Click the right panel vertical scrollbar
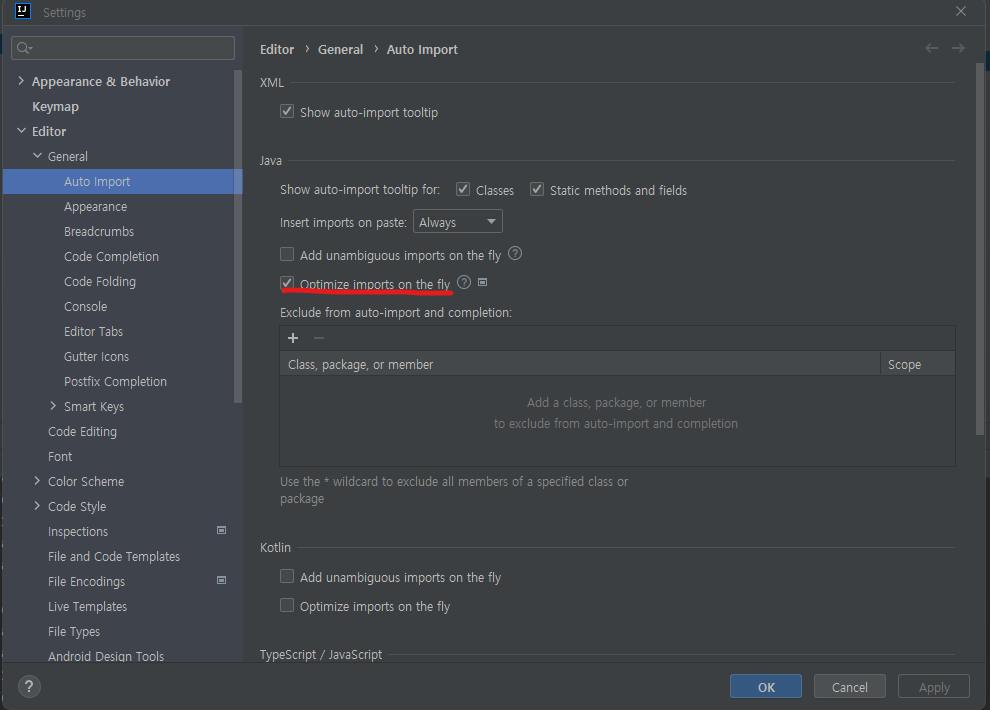 point(980,249)
